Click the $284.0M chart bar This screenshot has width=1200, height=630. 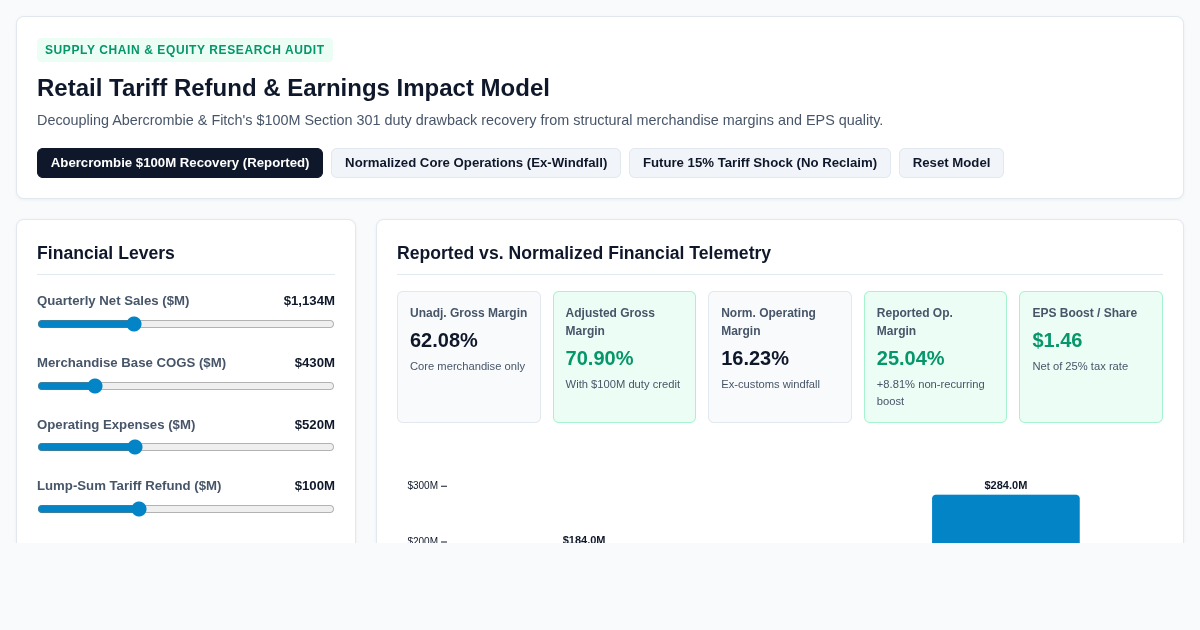1006,519
